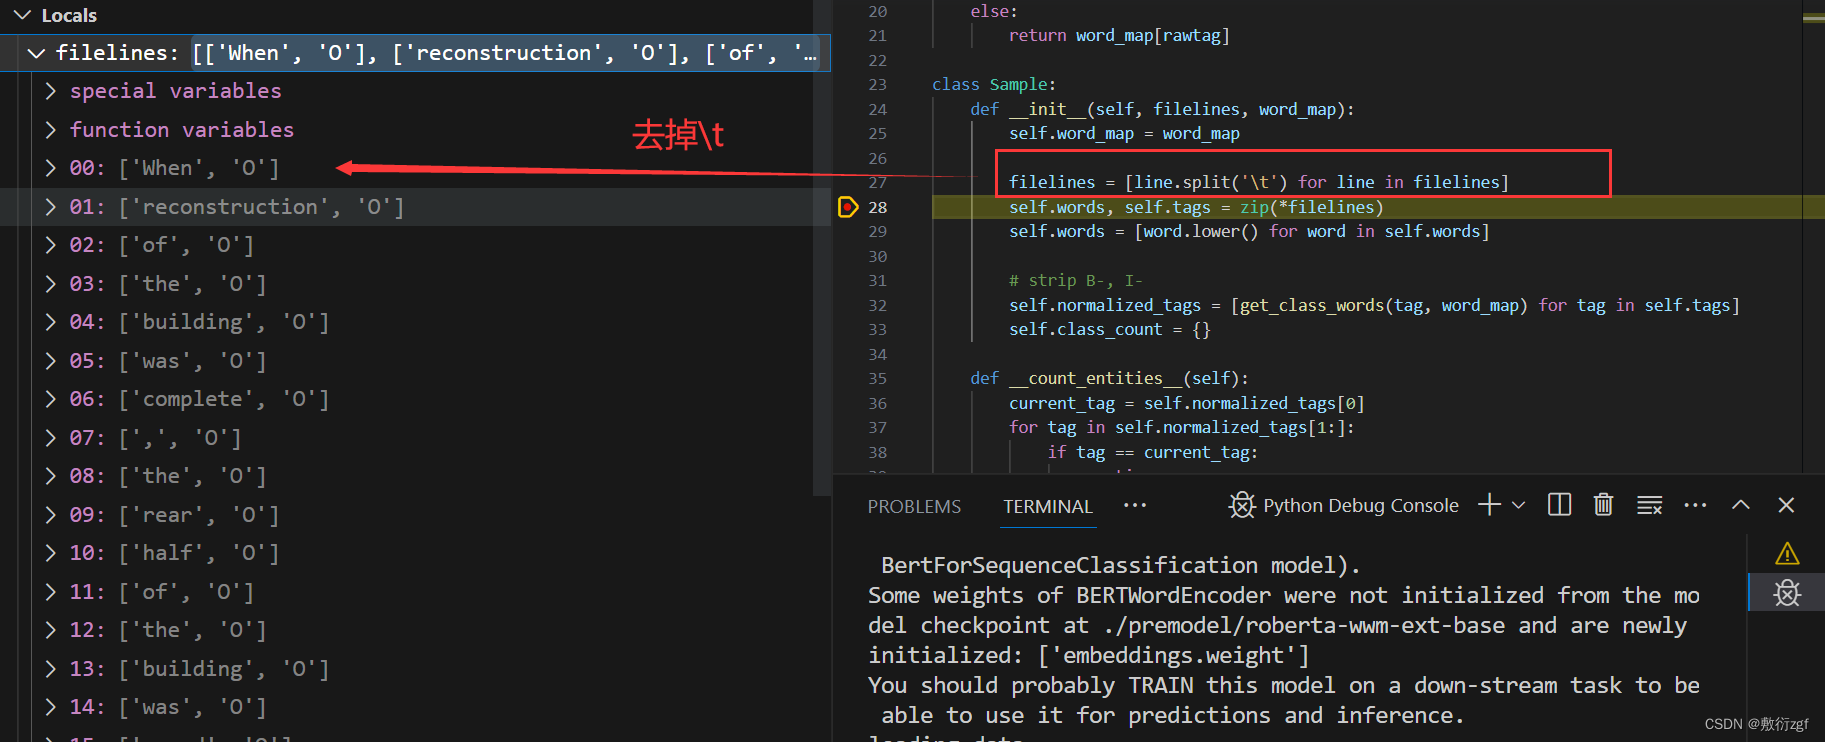The height and width of the screenshot is (742, 1825).
Task: Open the terminal panel more actions ellipsis
Action: pos(1695,505)
